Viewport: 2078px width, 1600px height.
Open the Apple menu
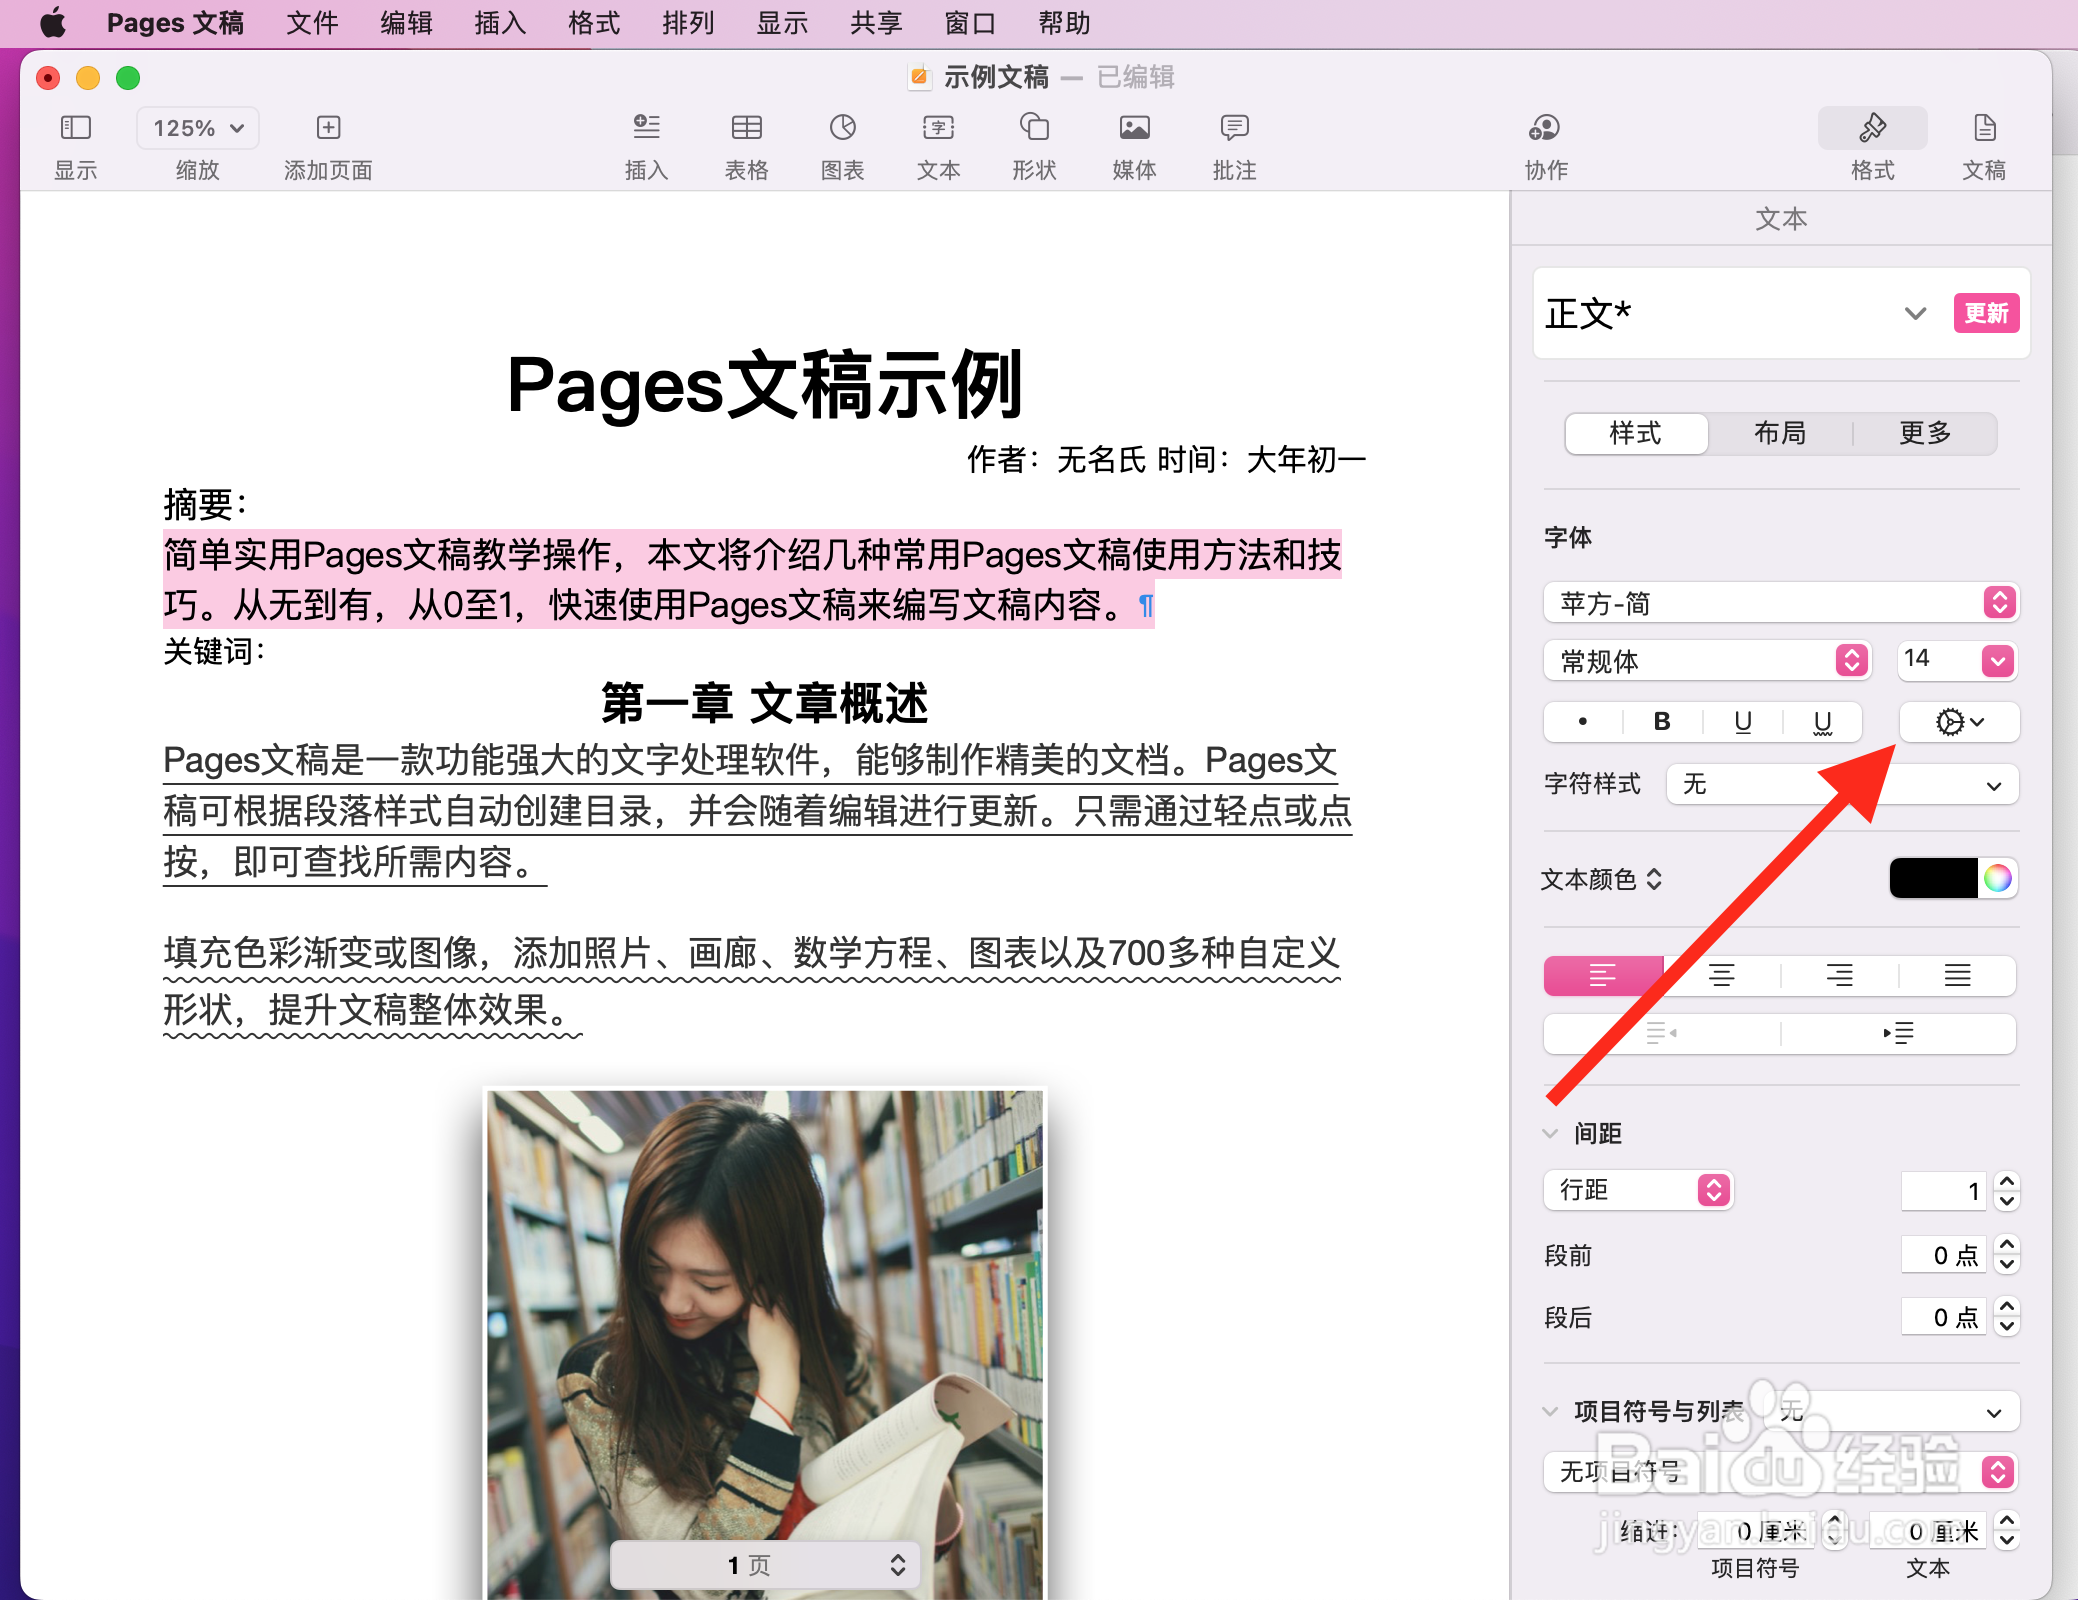[x=53, y=22]
